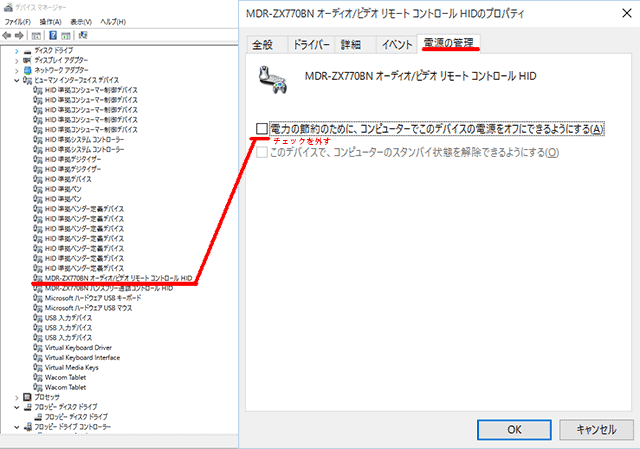Image resolution: width=640 pixels, height=449 pixels.
Task: Click the ディスプレイ アダプター display icon
Action: point(26,60)
